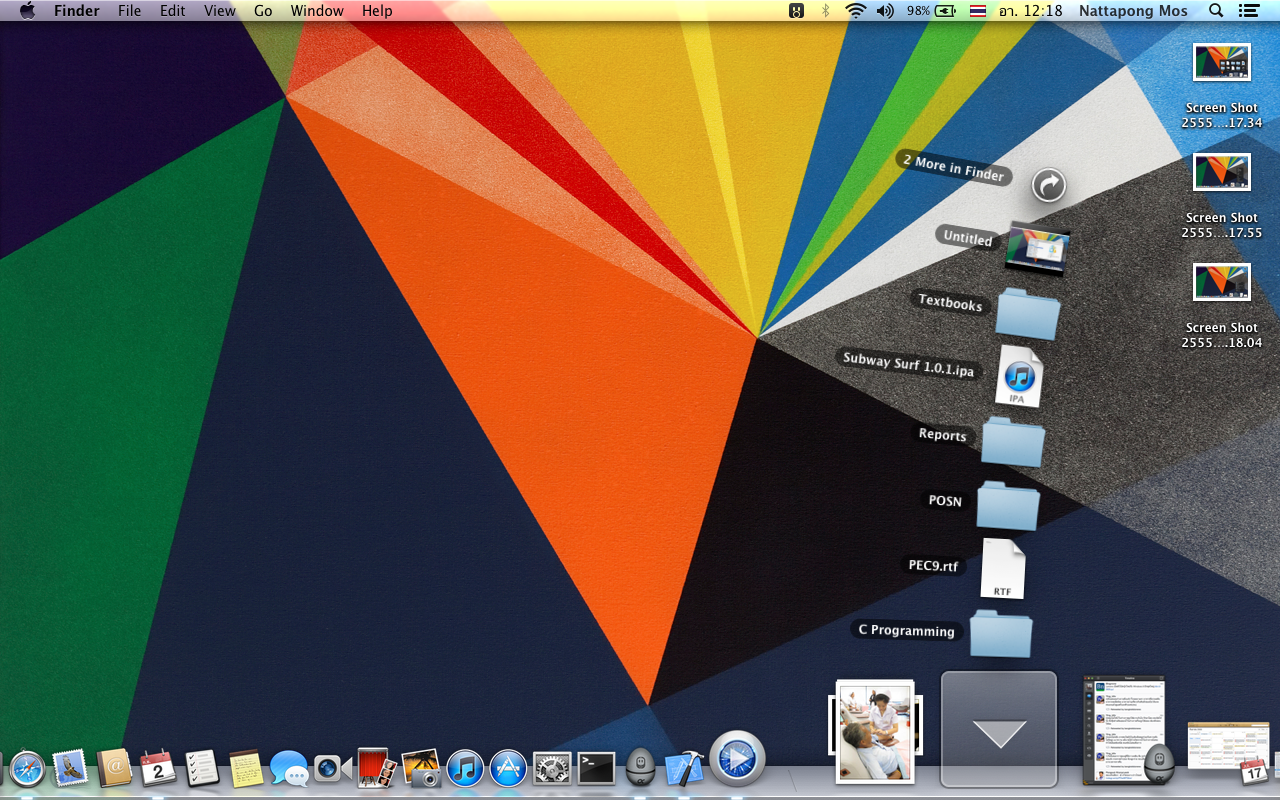This screenshot has height=800, width=1280.
Task: Collapse the stack using the down arrow
Action: click(x=999, y=731)
